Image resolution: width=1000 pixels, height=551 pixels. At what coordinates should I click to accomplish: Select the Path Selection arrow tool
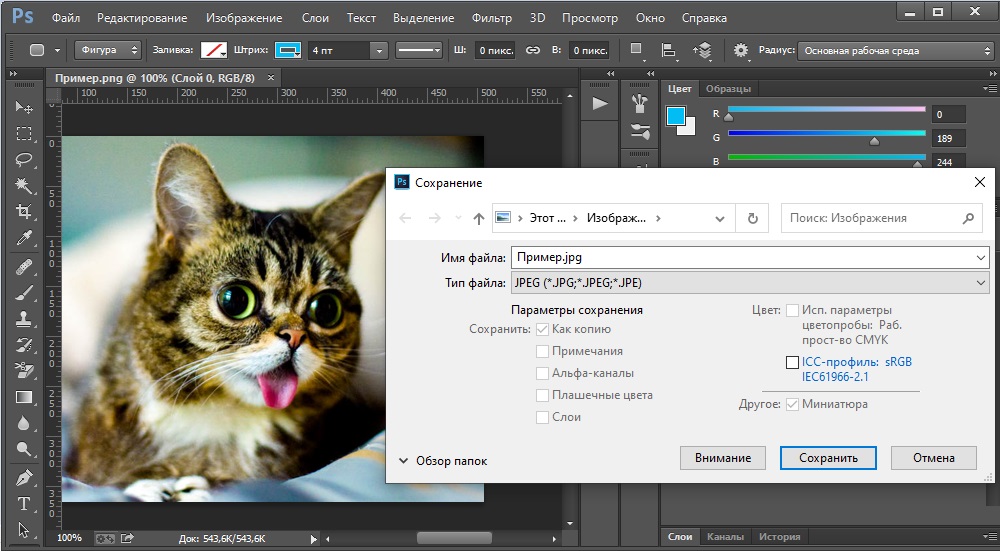(24, 530)
